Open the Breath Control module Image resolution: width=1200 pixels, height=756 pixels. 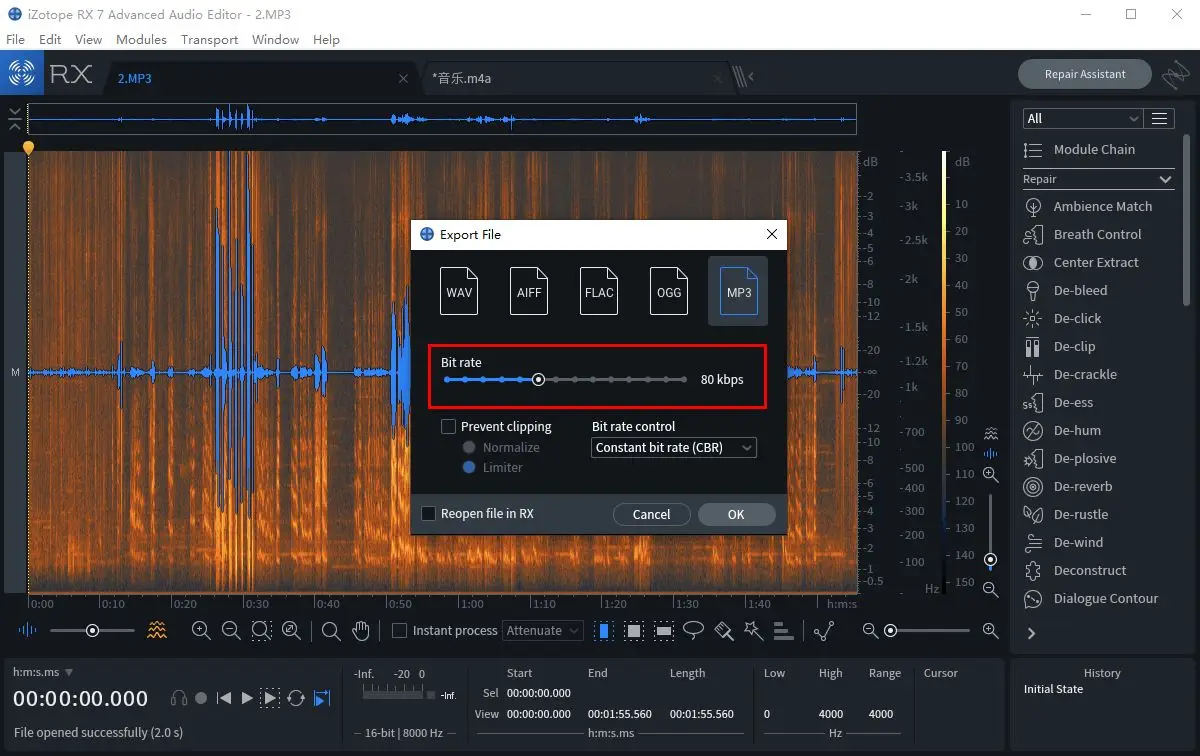1083,234
